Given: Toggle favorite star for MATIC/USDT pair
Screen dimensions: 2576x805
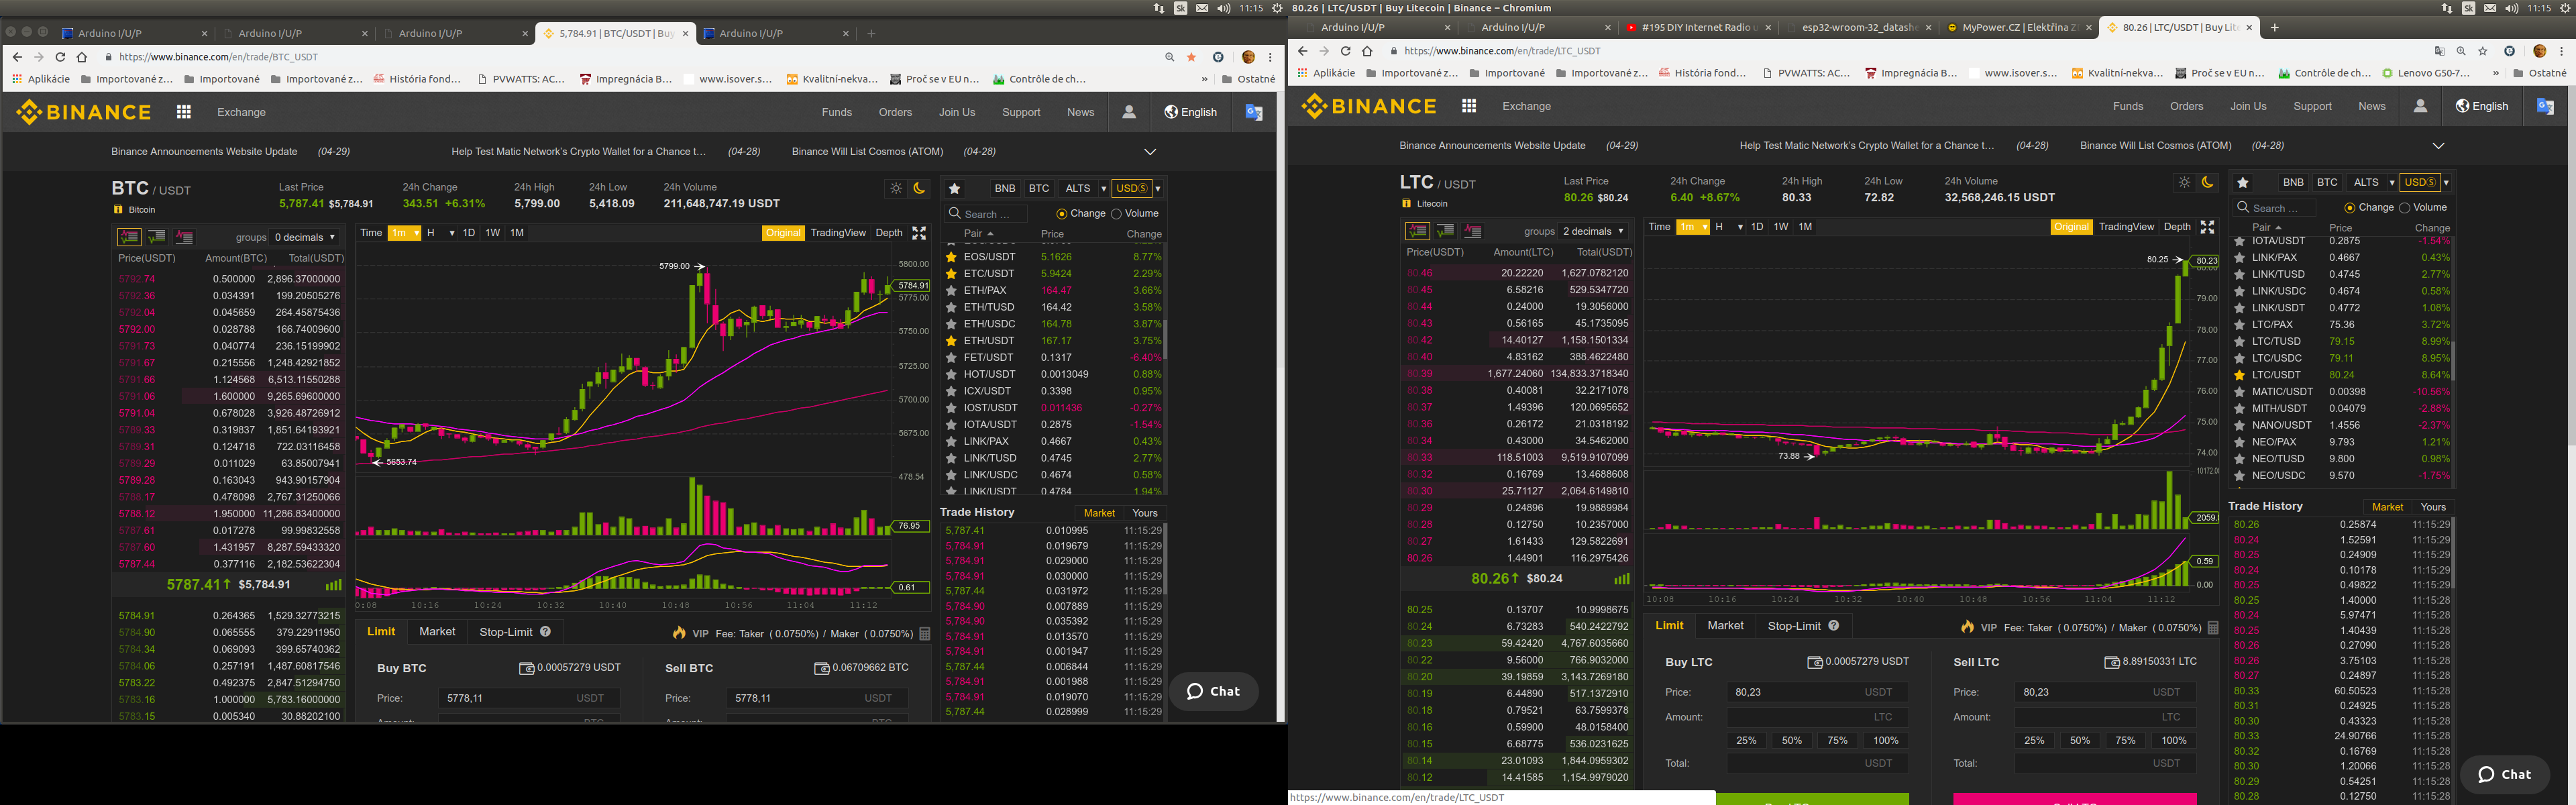Looking at the screenshot, I should (x=2240, y=392).
